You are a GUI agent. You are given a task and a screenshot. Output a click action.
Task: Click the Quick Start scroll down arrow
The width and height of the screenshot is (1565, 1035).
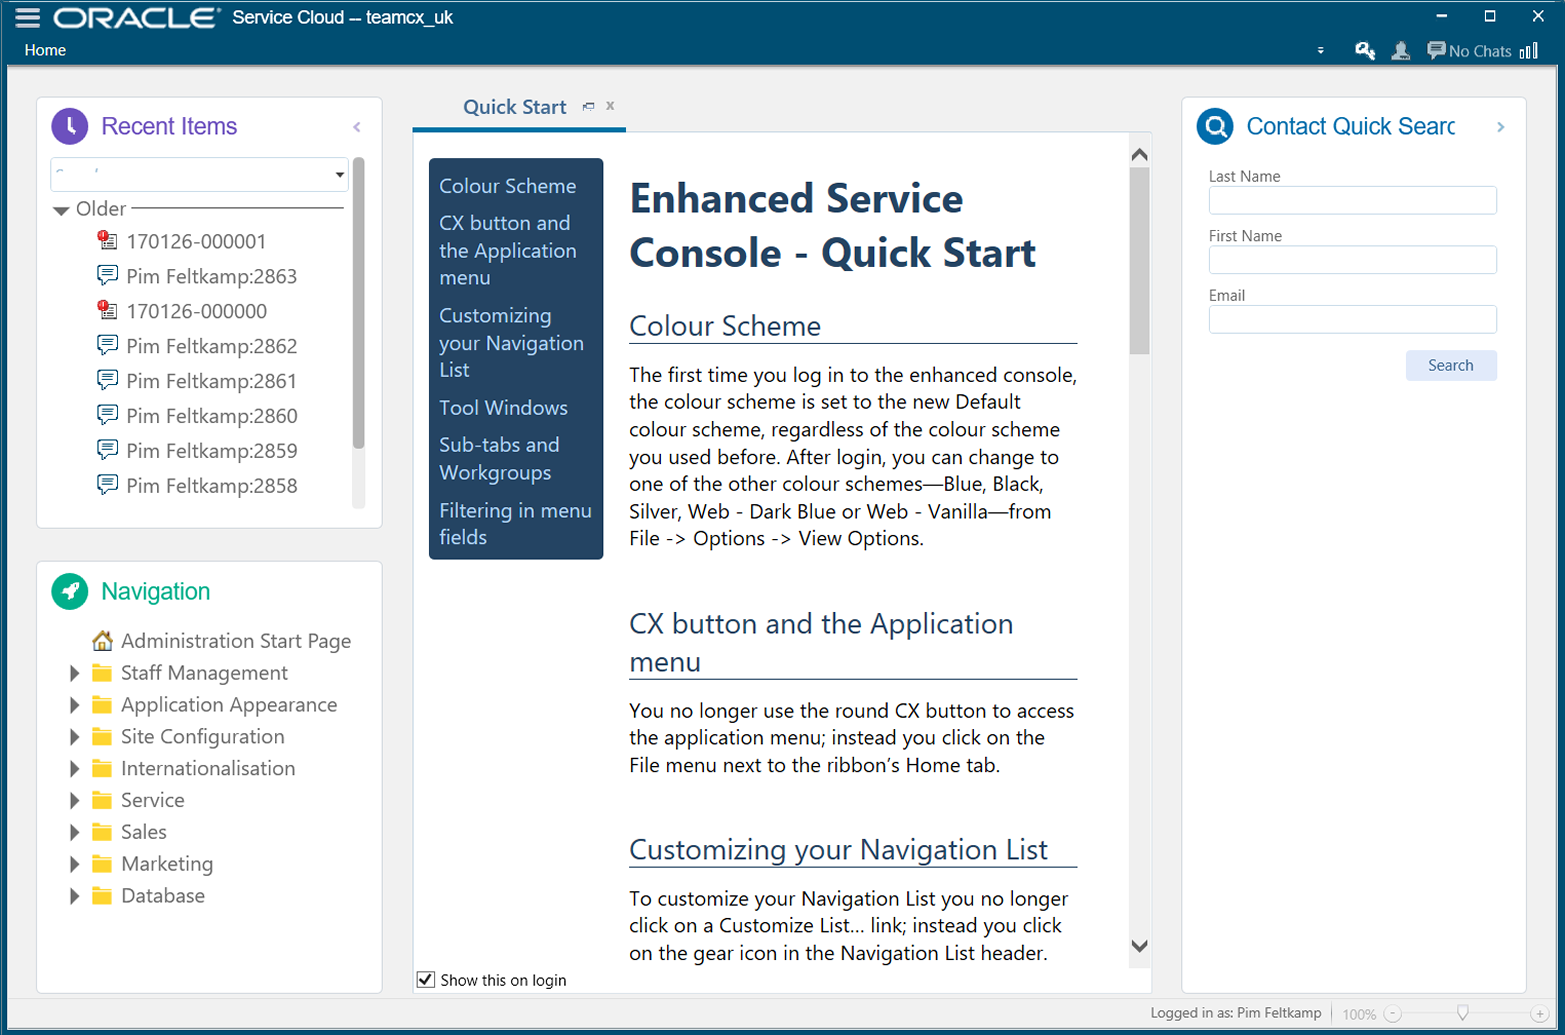pyautogui.click(x=1139, y=946)
